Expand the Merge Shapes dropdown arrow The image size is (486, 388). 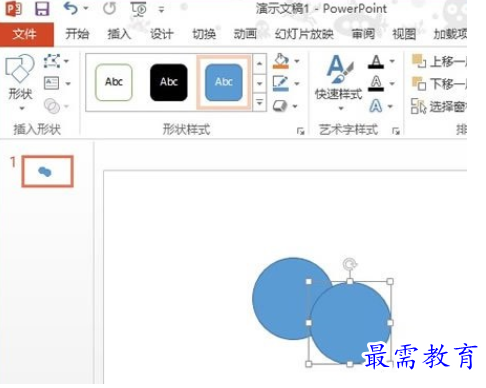(x=67, y=106)
